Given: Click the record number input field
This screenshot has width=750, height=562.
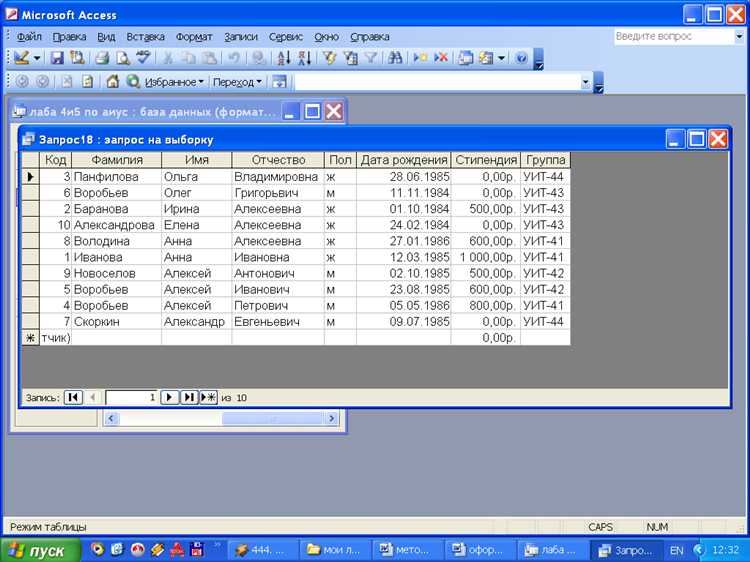Looking at the screenshot, I should (x=131, y=397).
